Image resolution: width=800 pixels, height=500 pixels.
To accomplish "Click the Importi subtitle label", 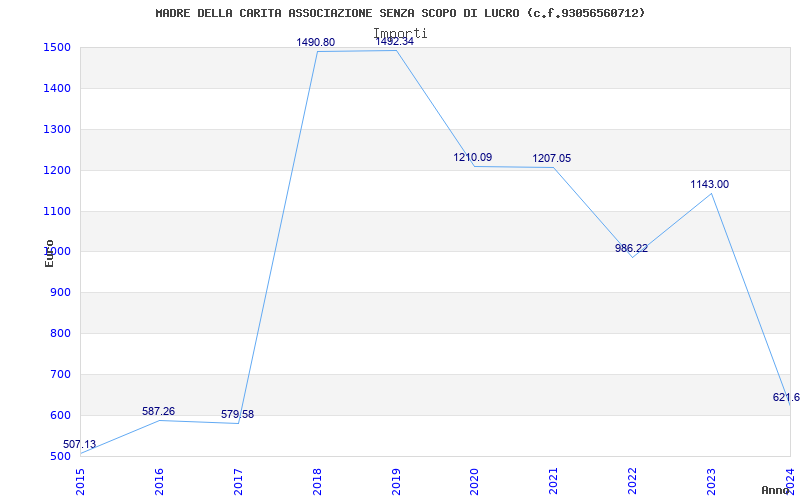I will 401,33.
